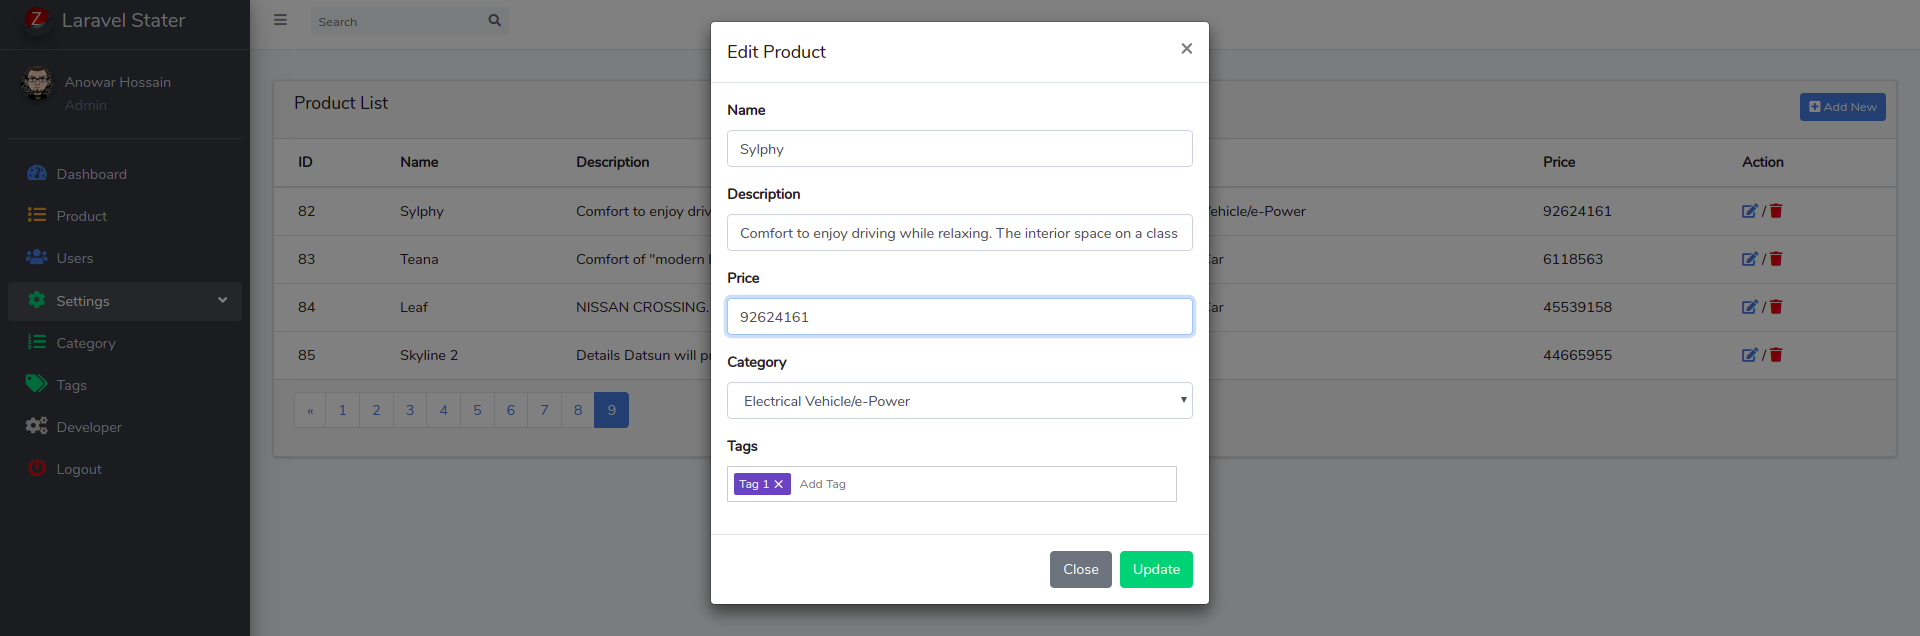Select the Product sidebar icon
Screen dimensions: 1920x636
click(x=37, y=215)
